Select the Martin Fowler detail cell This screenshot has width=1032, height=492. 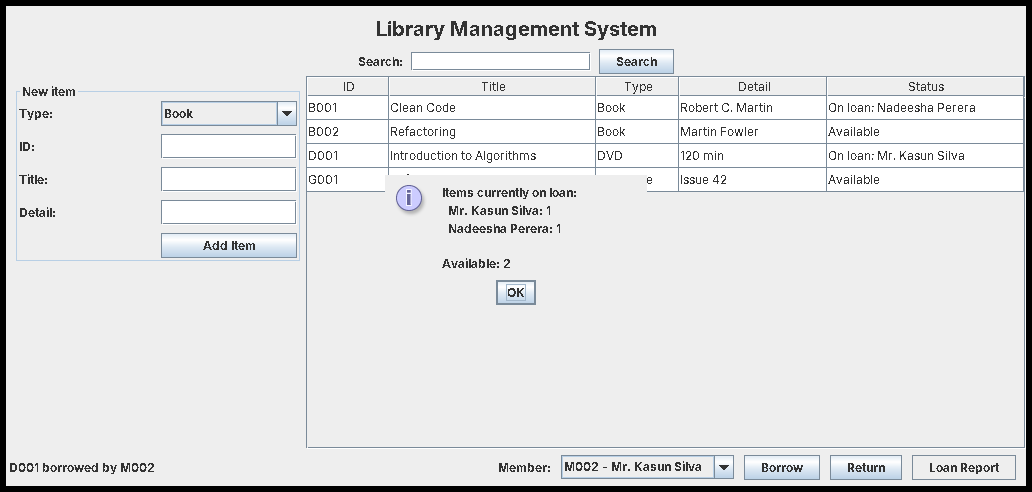[753, 132]
